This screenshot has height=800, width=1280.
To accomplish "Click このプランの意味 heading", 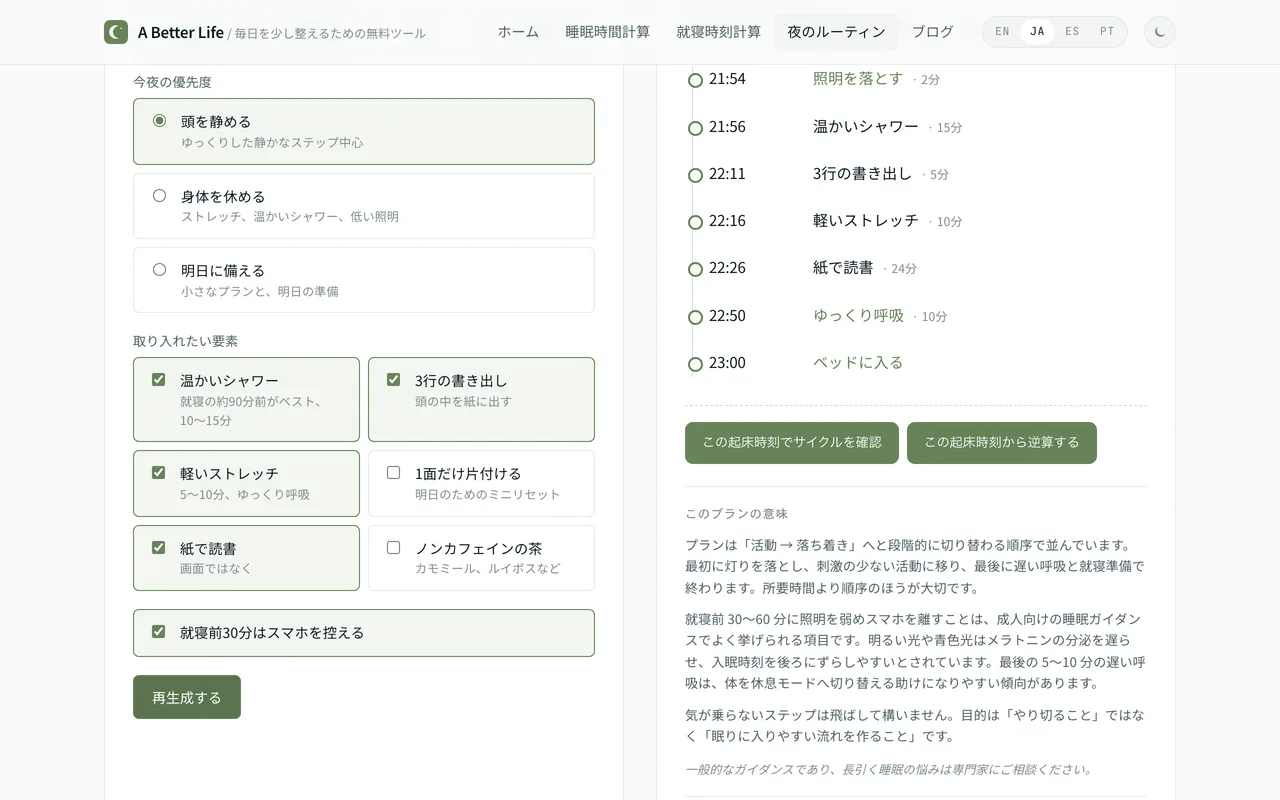I will click(x=736, y=514).
